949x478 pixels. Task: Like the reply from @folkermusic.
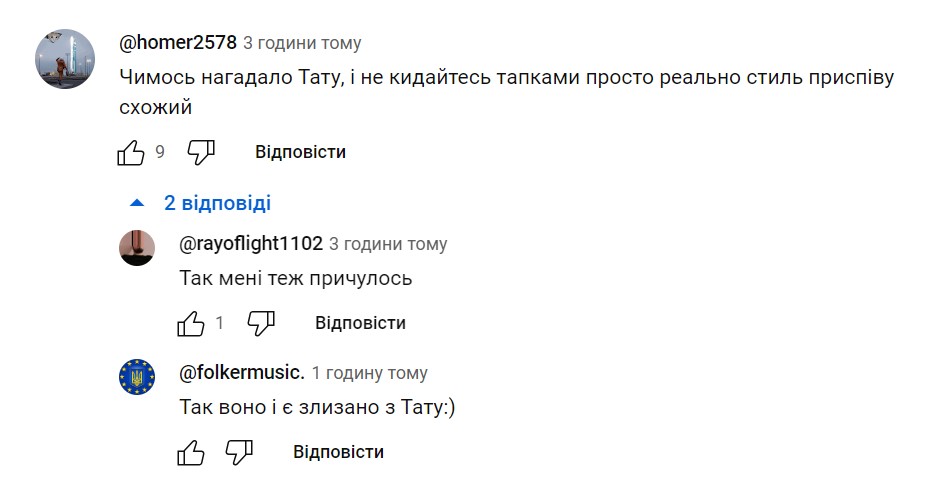pos(191,452)
